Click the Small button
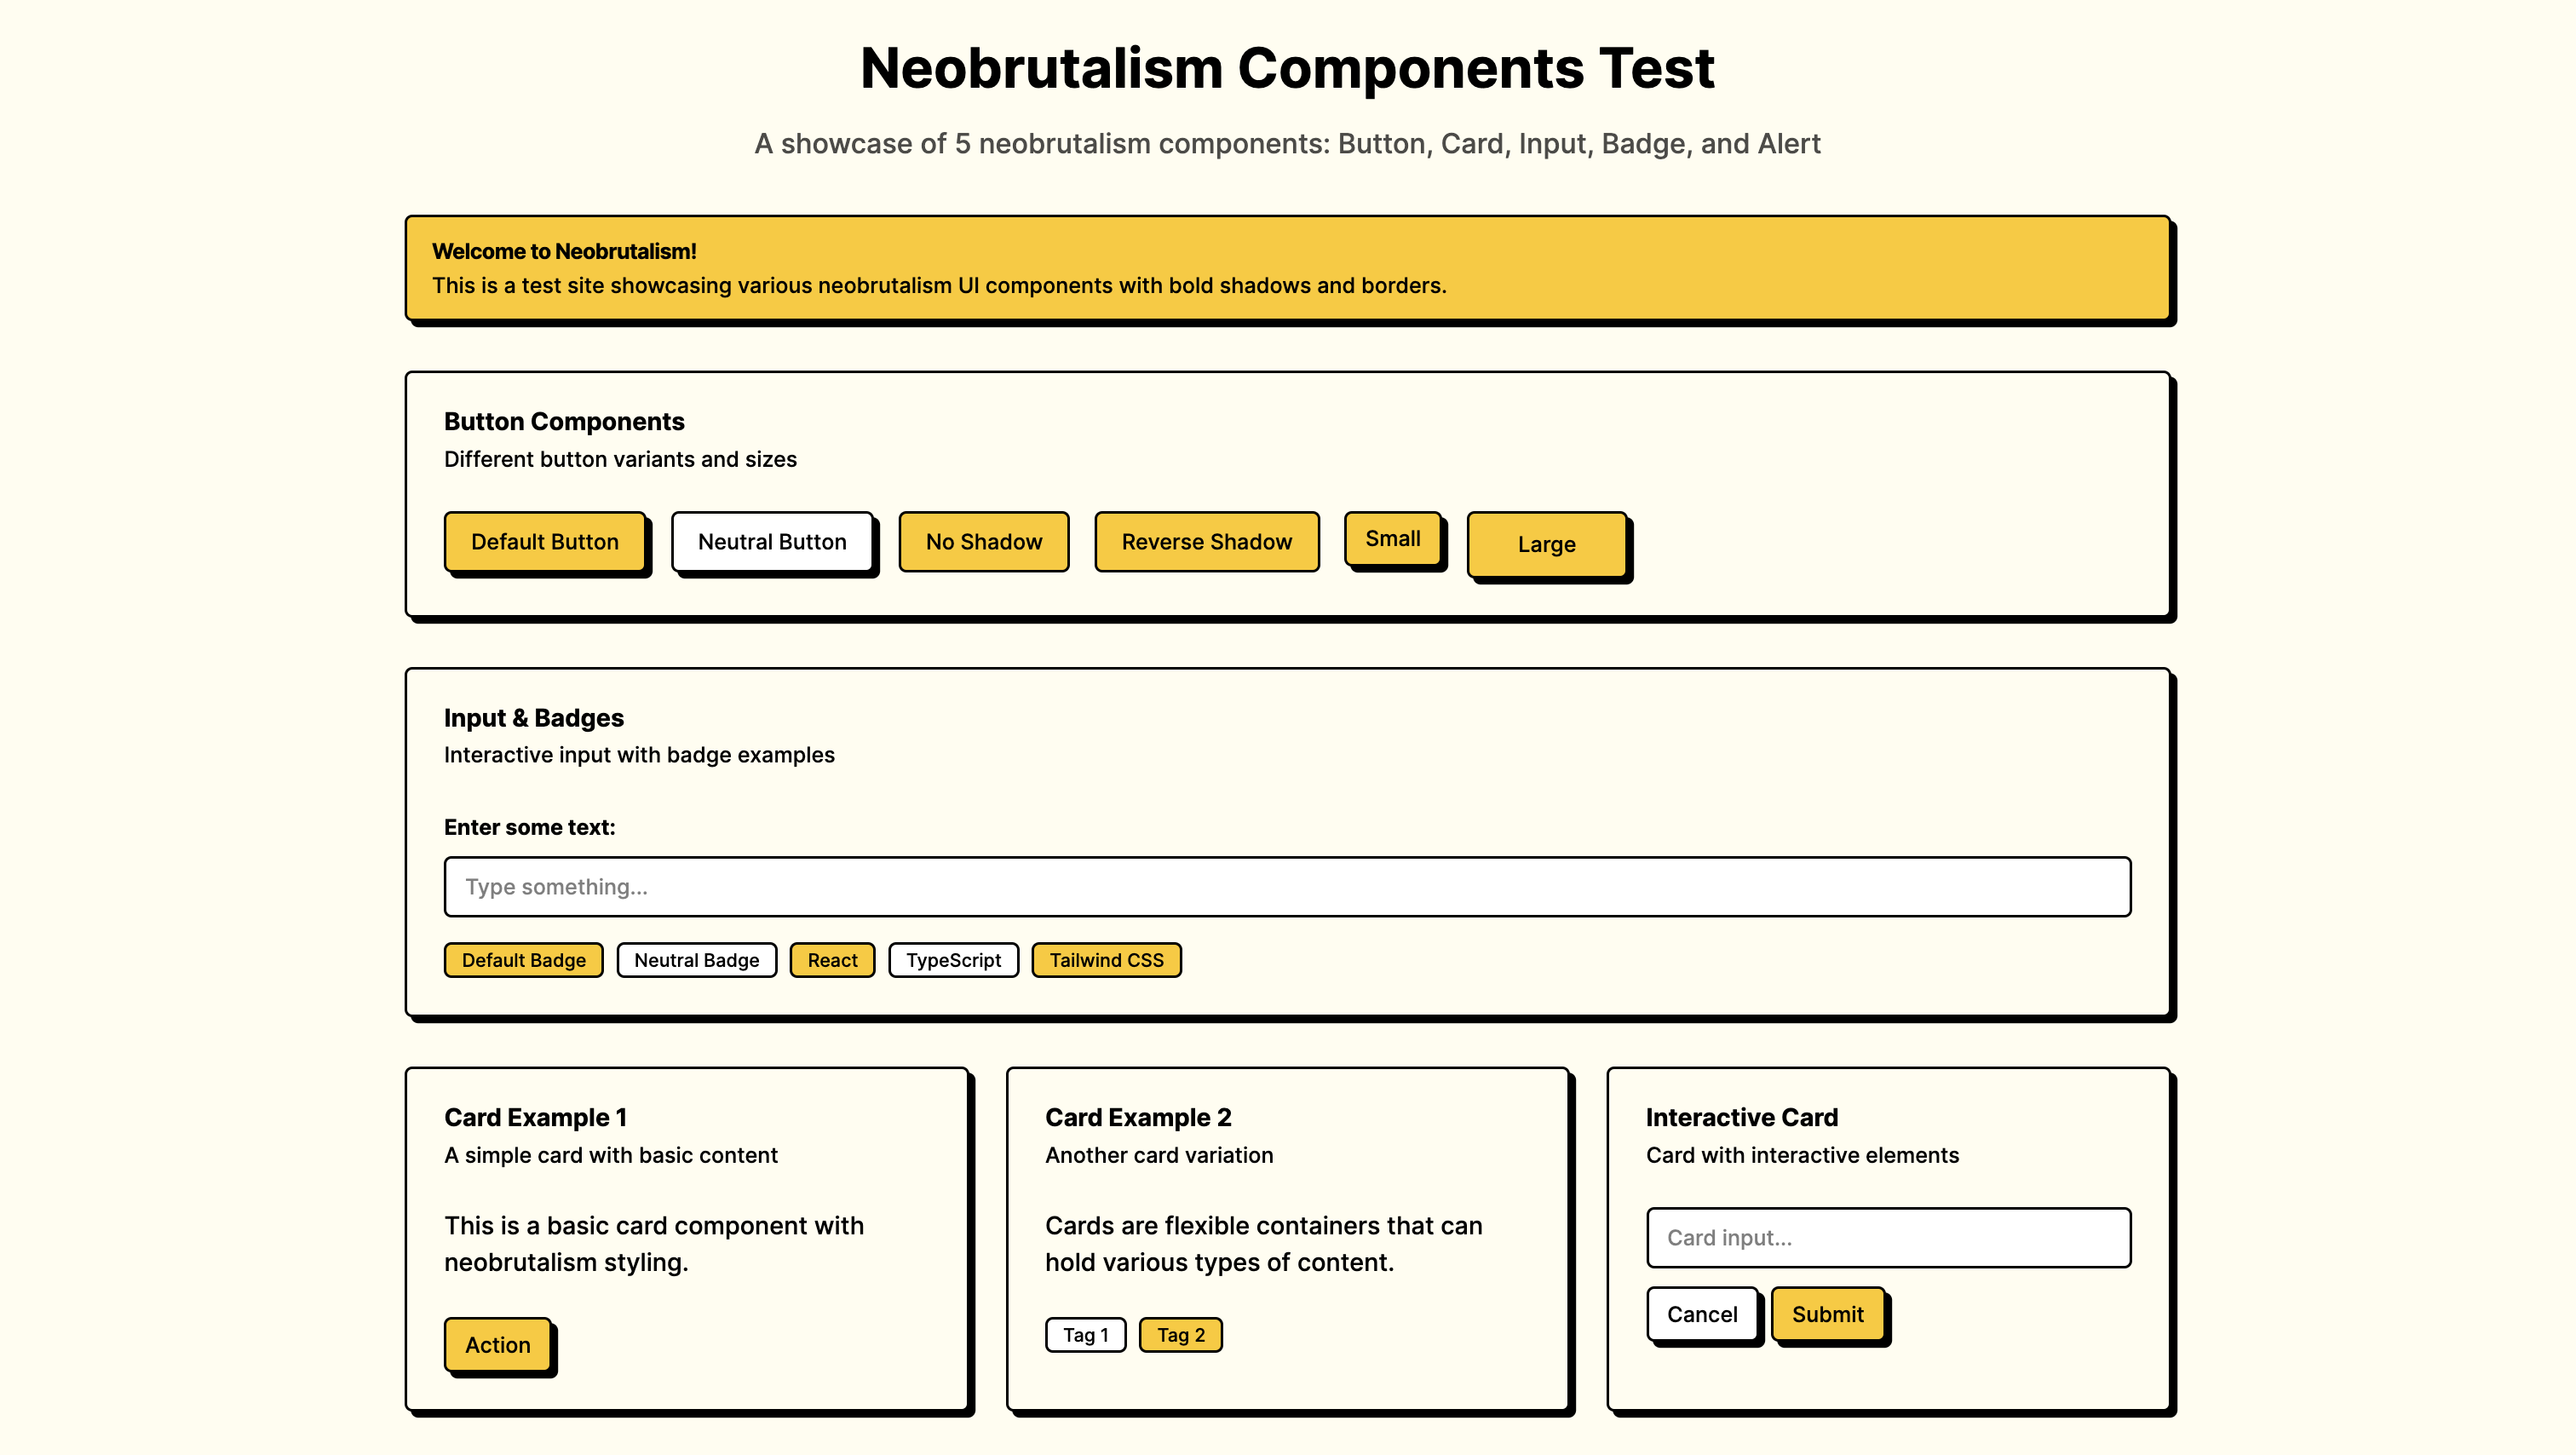This screenshot has width=2576, height=1455. tap(1393, 539)
